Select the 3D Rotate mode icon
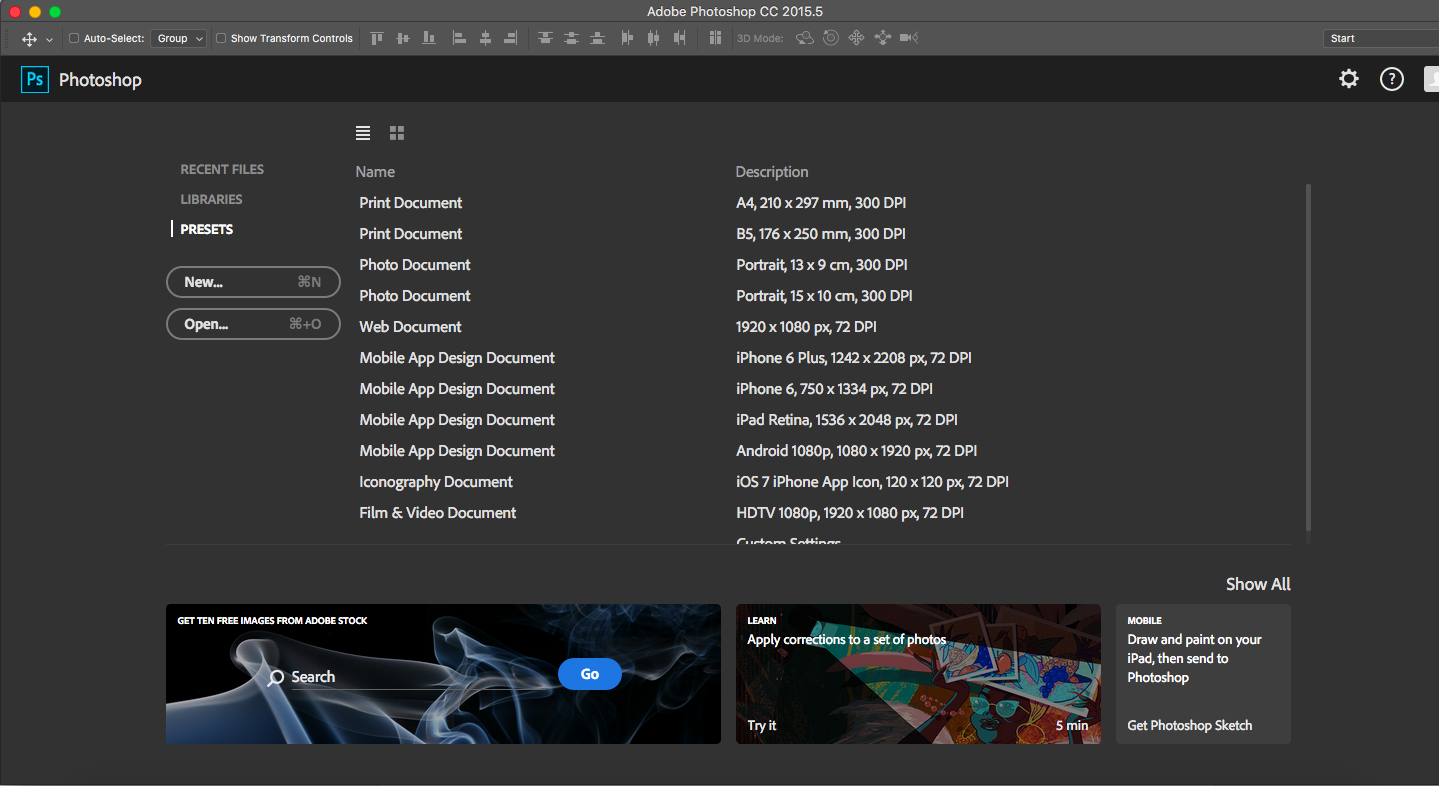1439x786 pixels. coord(805,38)
